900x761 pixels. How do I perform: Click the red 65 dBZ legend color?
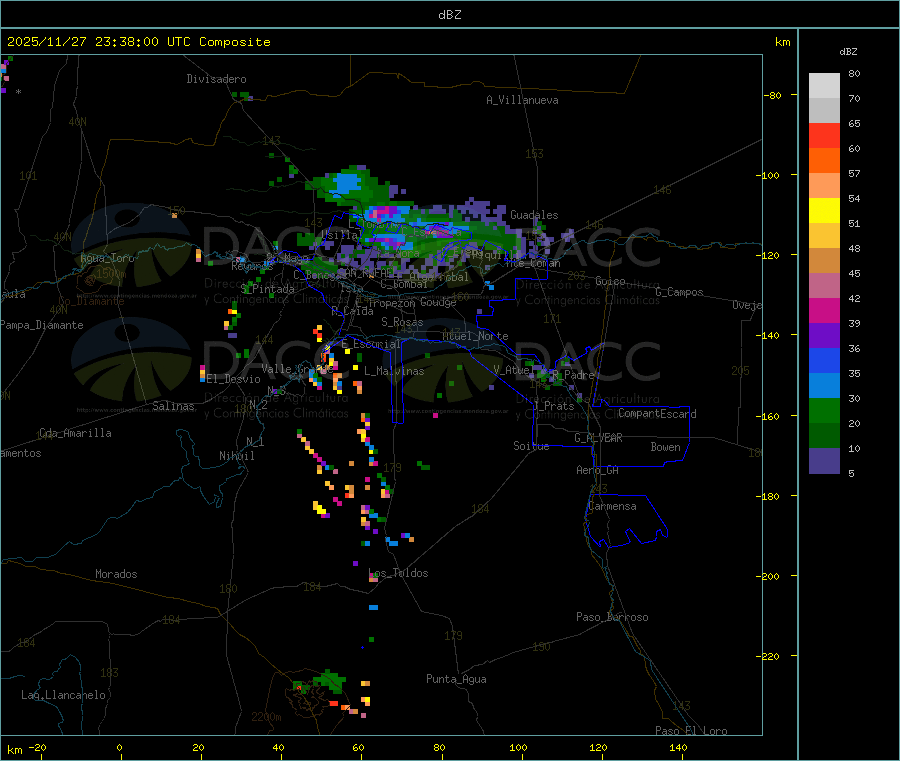tap(824, 135)
